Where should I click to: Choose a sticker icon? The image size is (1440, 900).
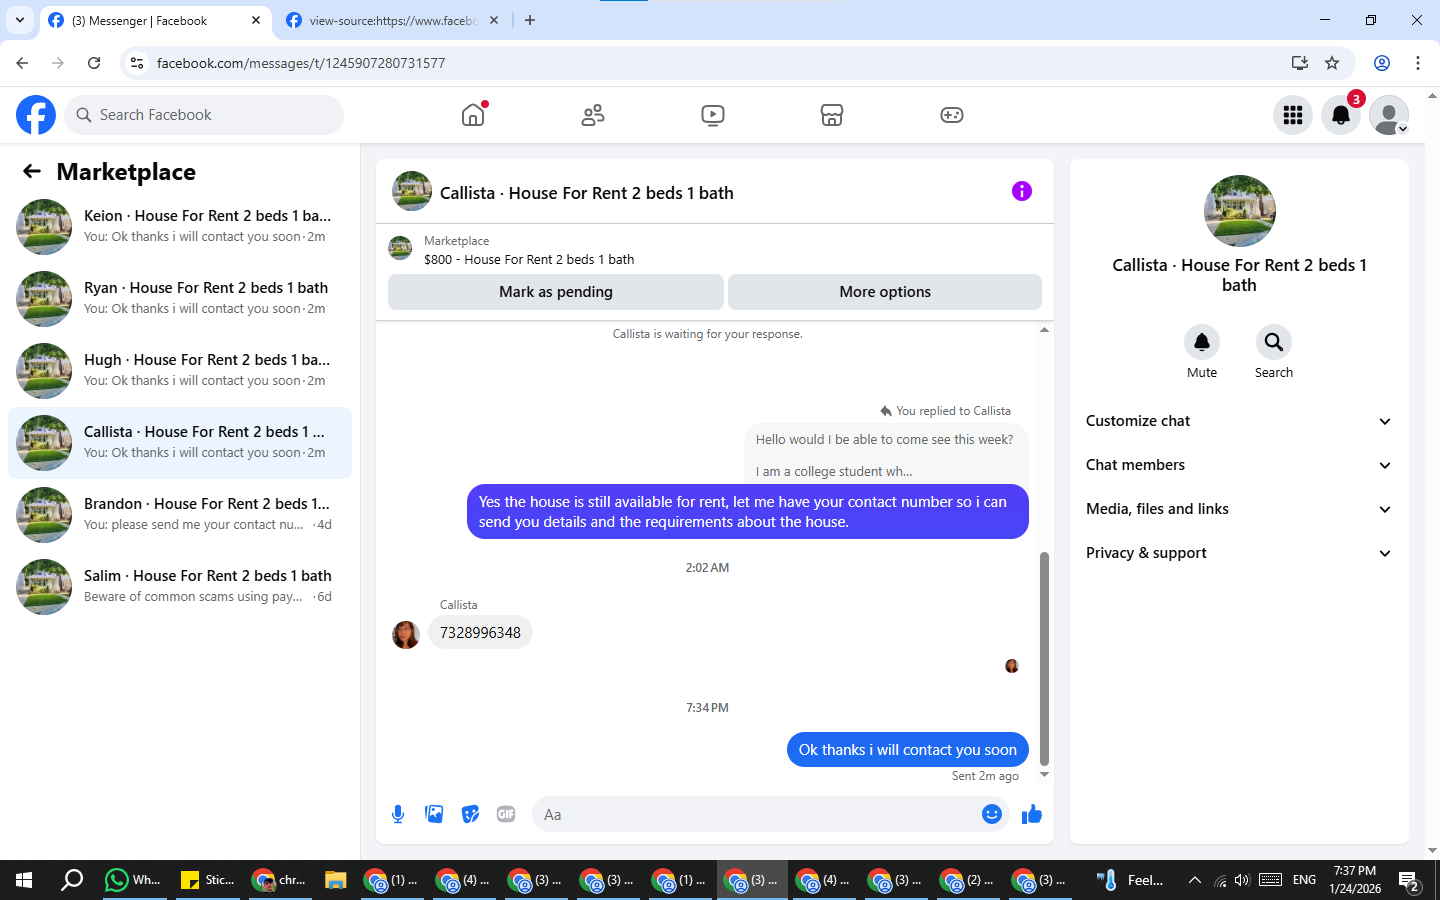tap(470, 814)
